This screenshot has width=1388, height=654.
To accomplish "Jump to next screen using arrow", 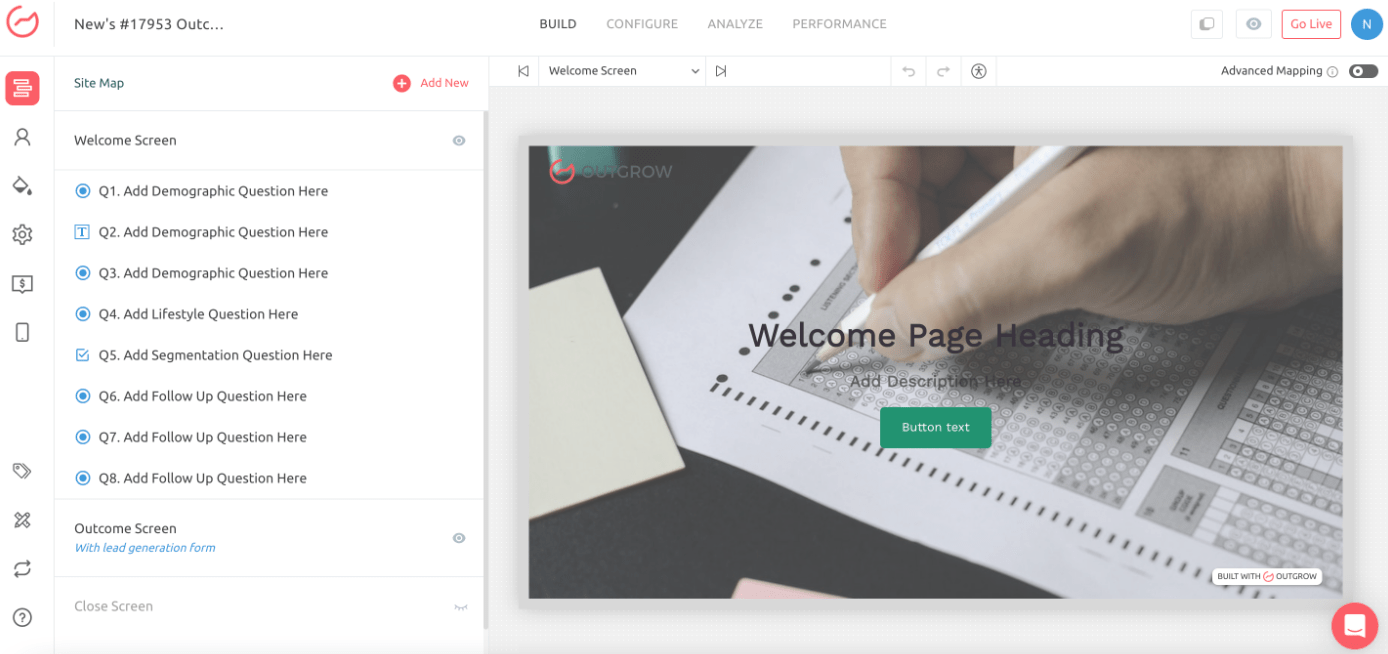I will [721, 71].
